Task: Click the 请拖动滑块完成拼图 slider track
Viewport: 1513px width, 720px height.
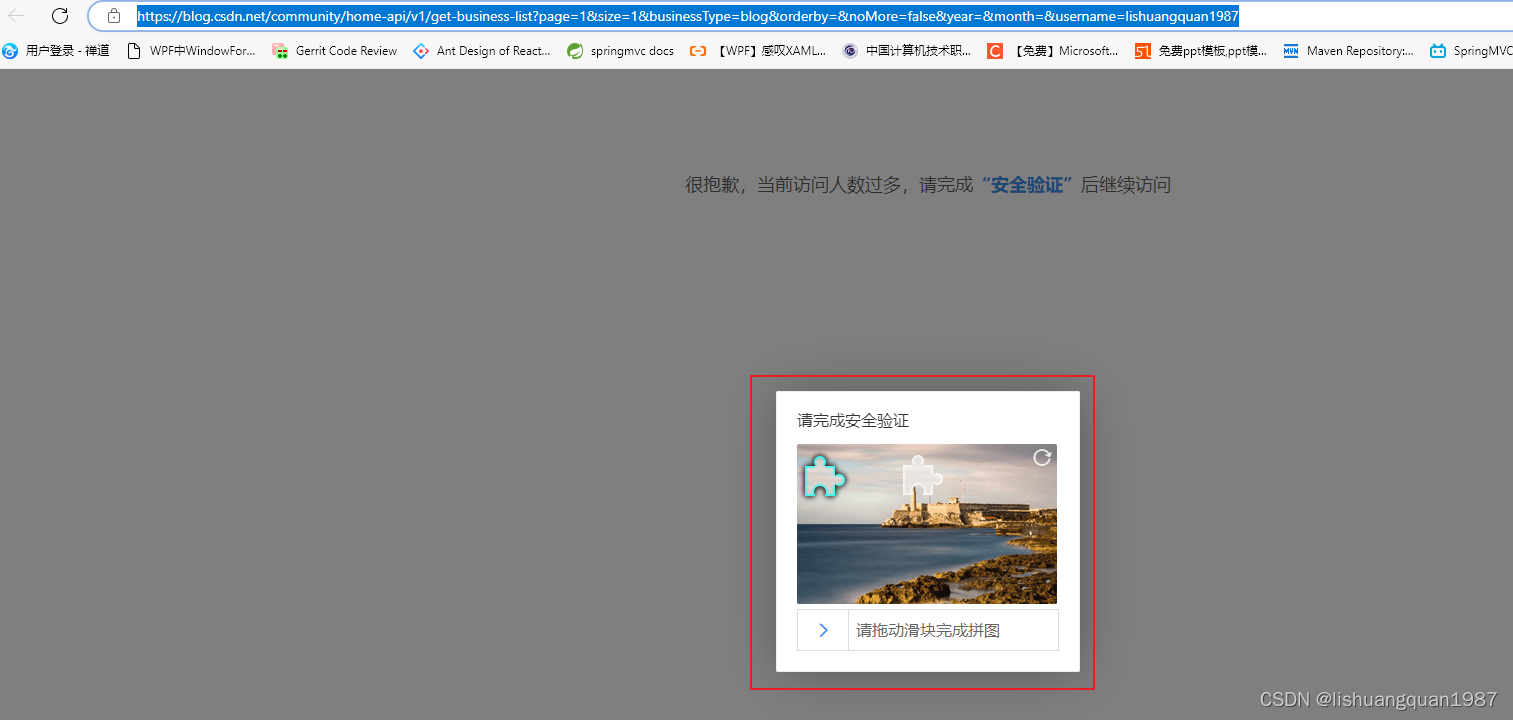Action: coord(952,630)
